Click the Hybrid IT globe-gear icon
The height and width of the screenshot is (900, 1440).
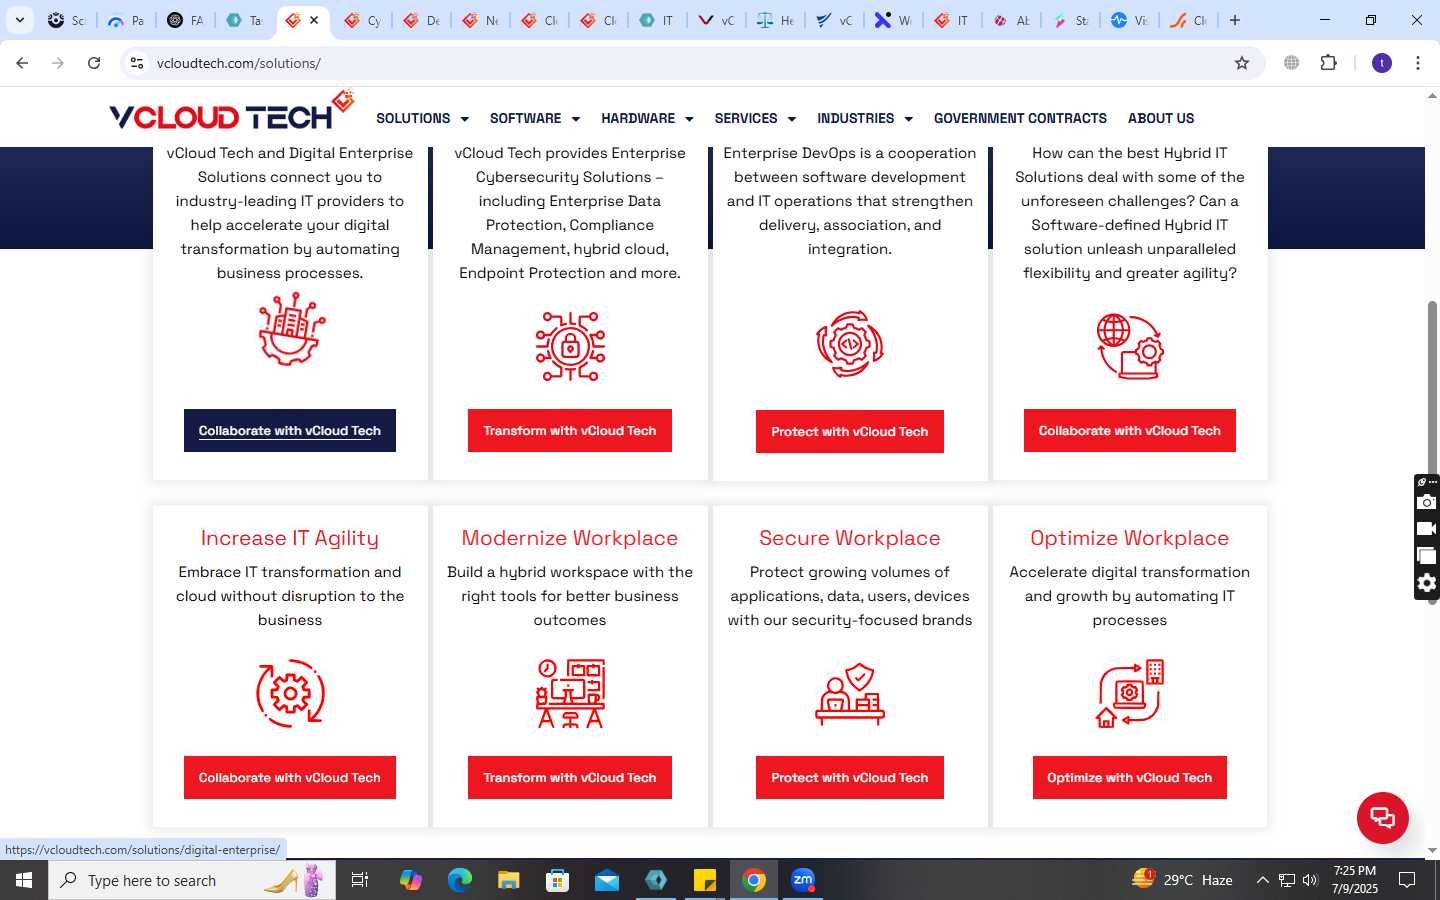coord(1130,346)
